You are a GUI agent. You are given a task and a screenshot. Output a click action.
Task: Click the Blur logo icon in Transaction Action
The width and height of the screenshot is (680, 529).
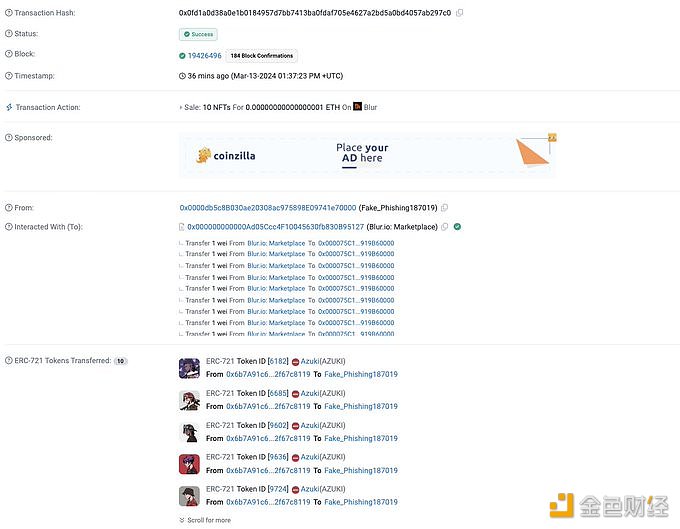coord(357,106)
